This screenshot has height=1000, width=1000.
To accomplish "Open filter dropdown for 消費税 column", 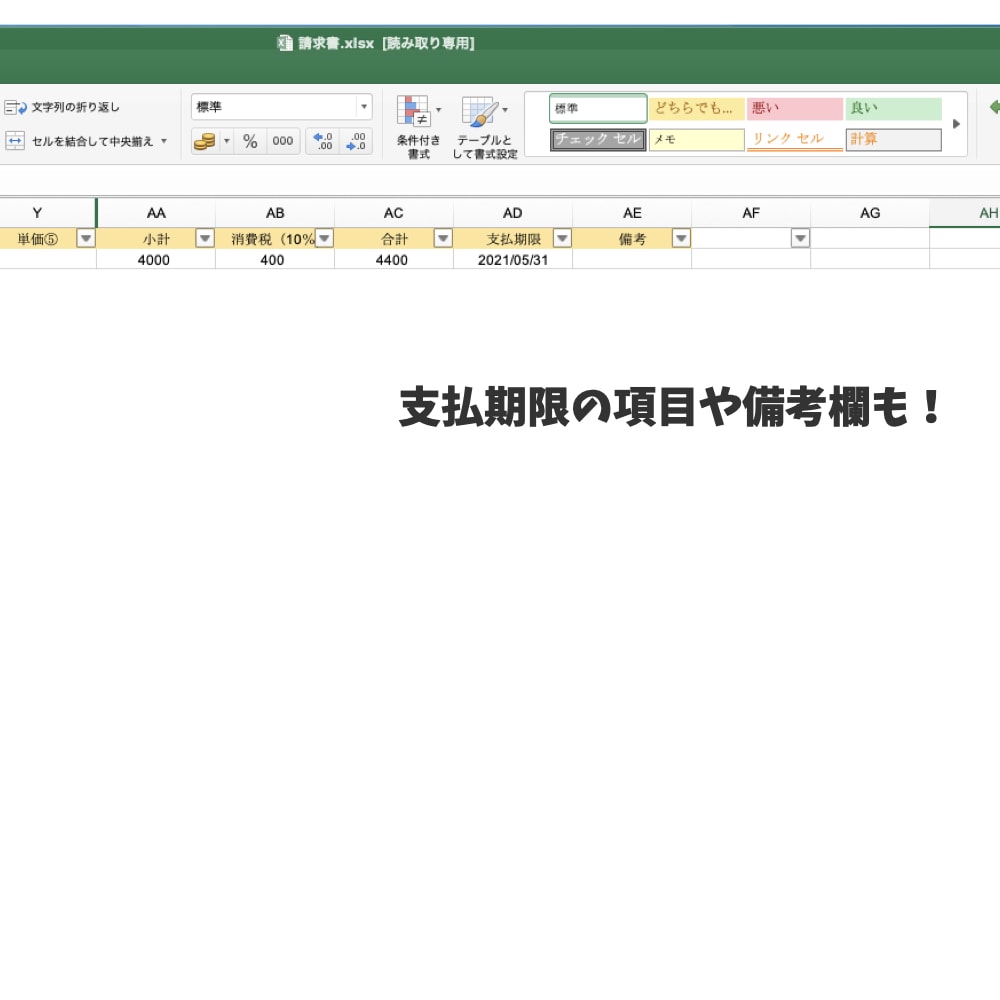I will tap(324, 239).
